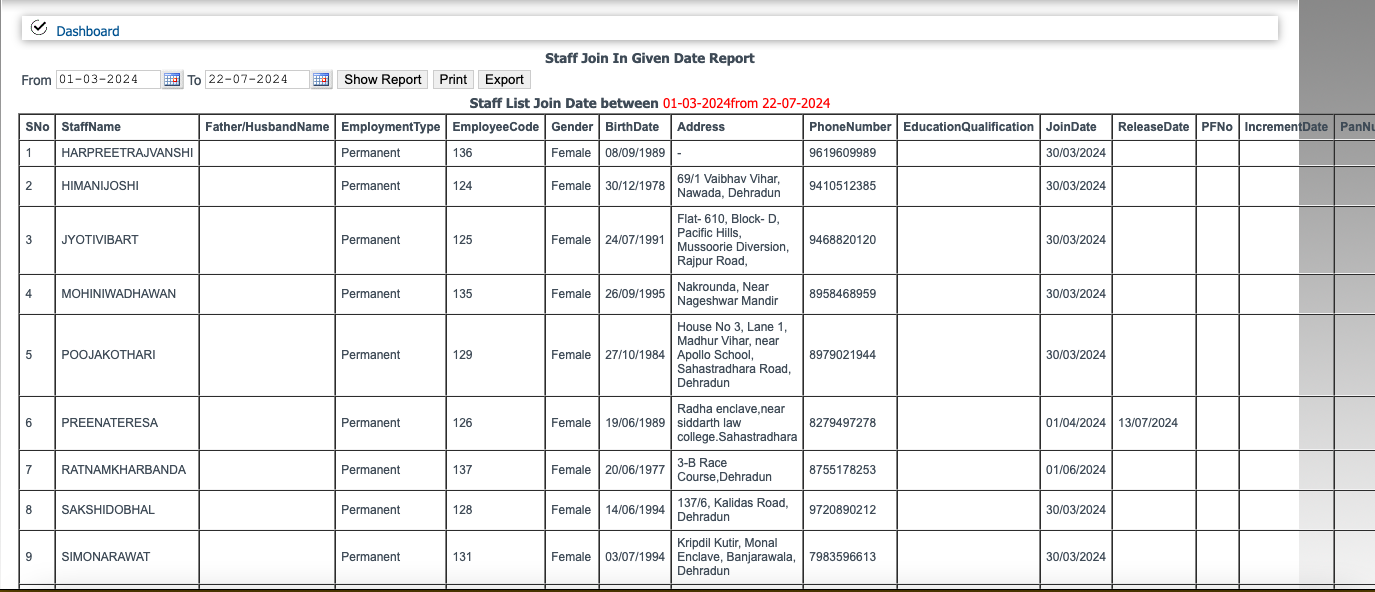This screenshot has height=592, width=1375.
Task: Click birth date 30/12/1978
Action: coord(635,186)
